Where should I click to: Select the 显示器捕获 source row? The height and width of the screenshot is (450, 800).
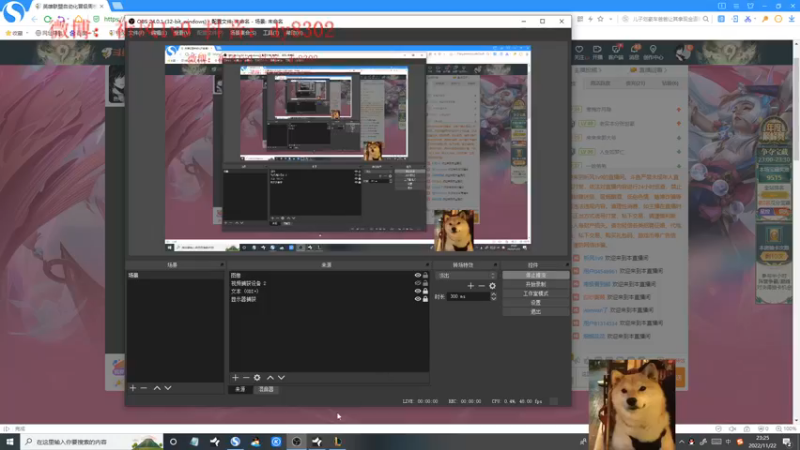point(329,299)
